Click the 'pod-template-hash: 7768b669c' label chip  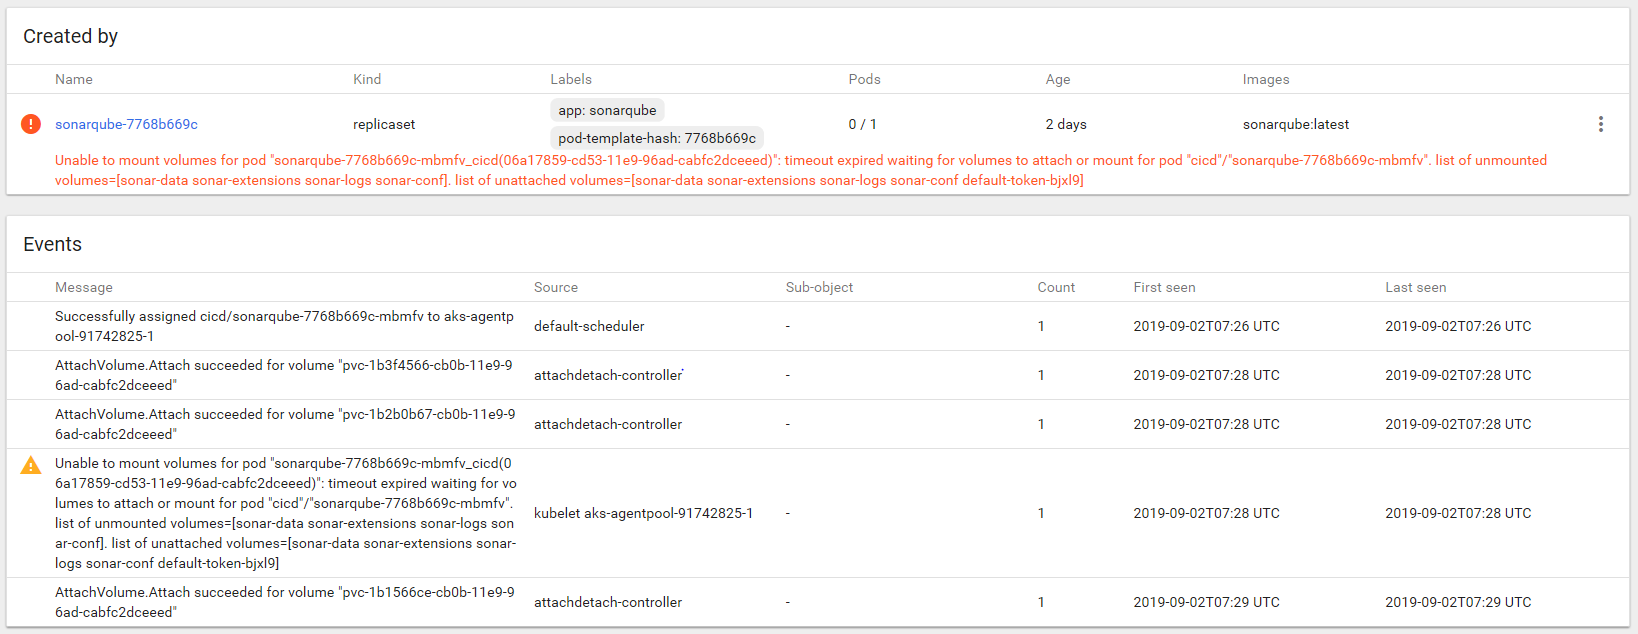point(657,138)
